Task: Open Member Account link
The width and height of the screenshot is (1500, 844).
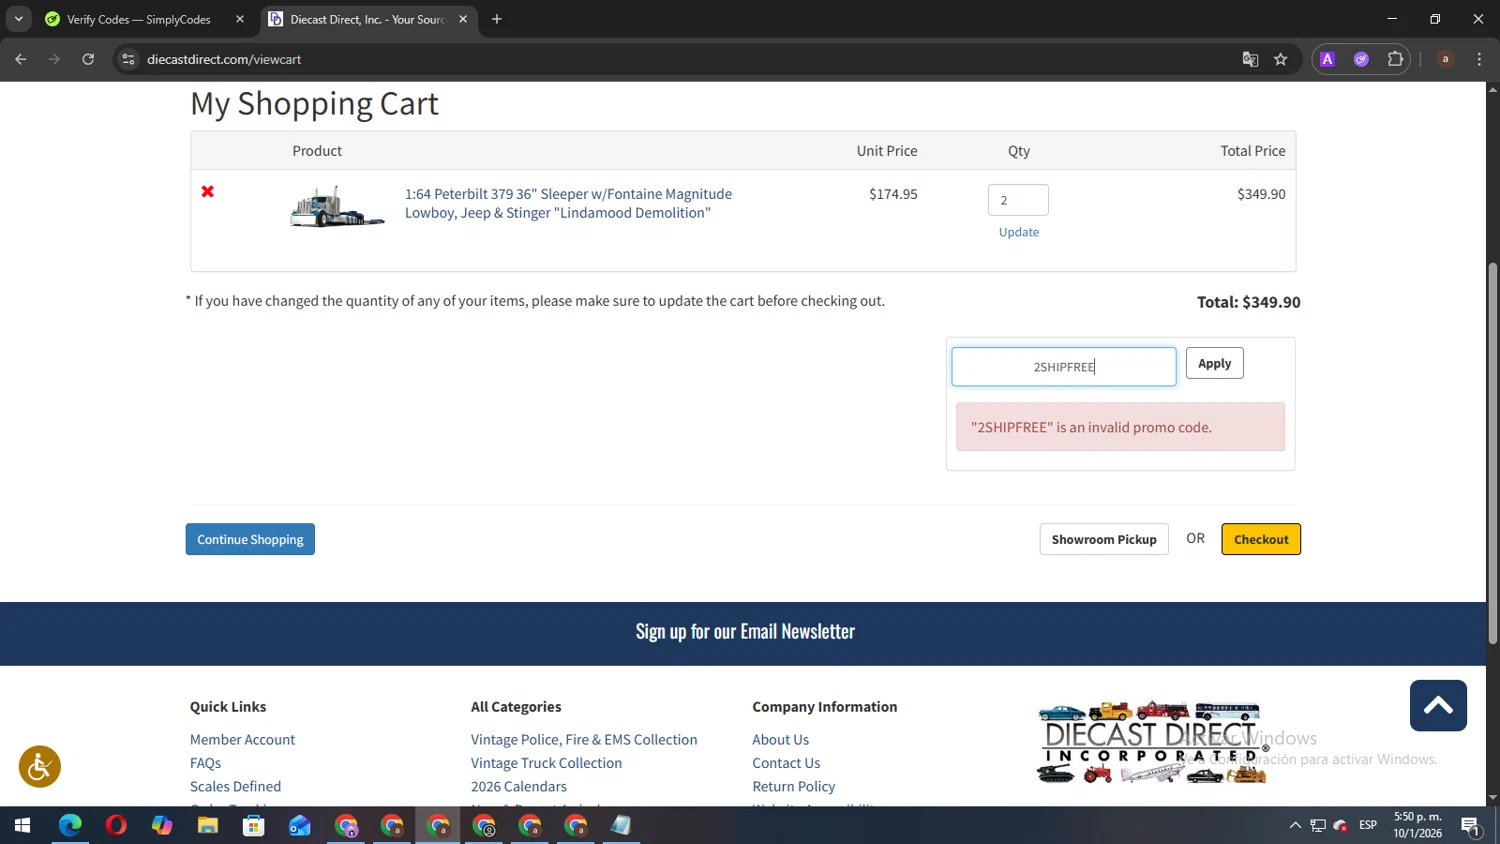Action: pyautogui.click(x=243, y=740)
